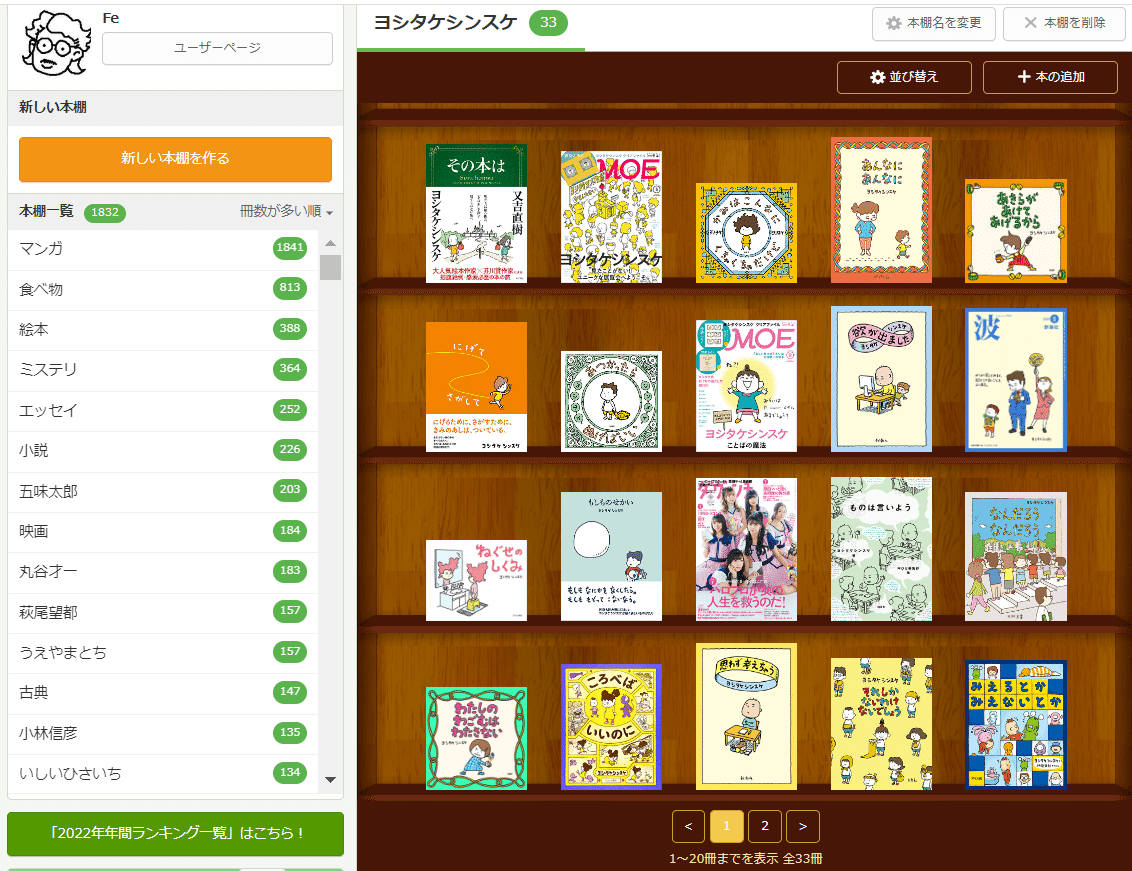Select the 小説 bookshelf

[x=163, y=451]
